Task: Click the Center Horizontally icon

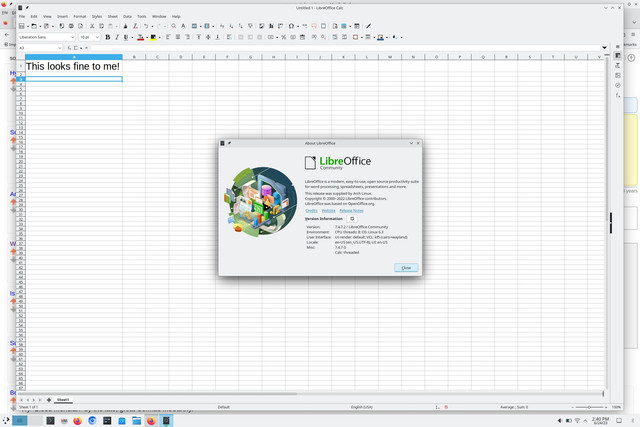Action: point(178,37)
